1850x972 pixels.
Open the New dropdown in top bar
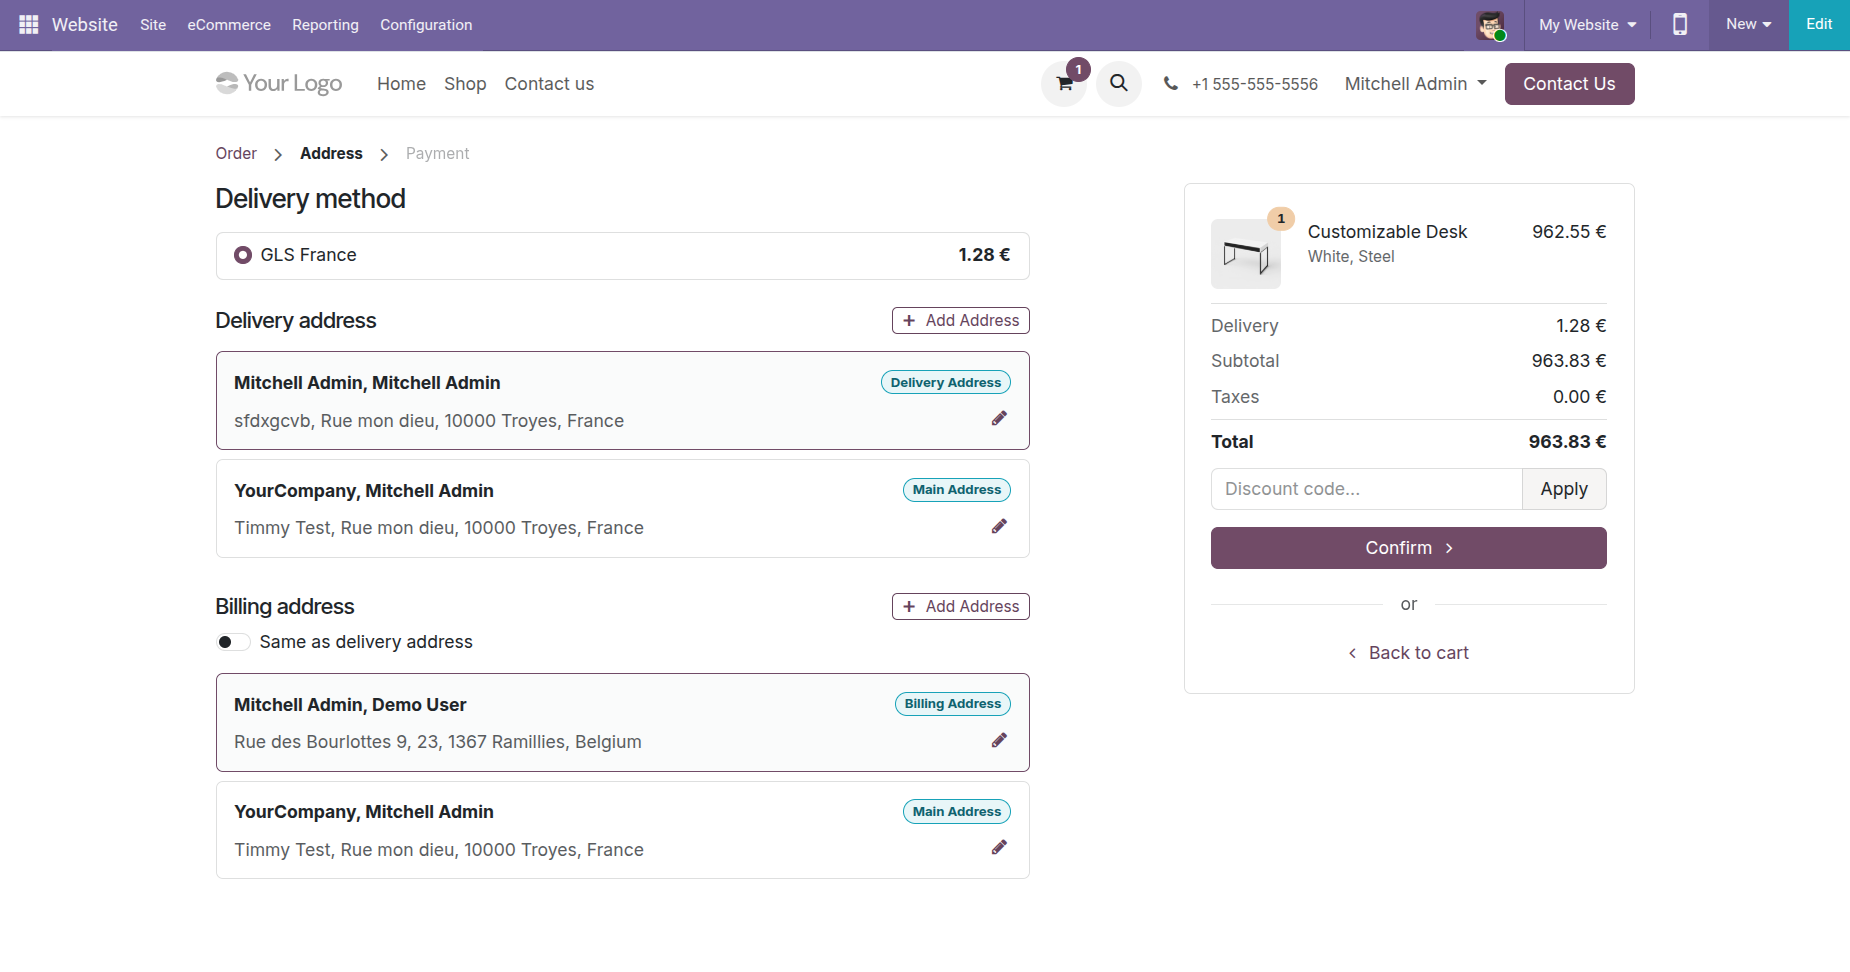[x=1748, y=24]
